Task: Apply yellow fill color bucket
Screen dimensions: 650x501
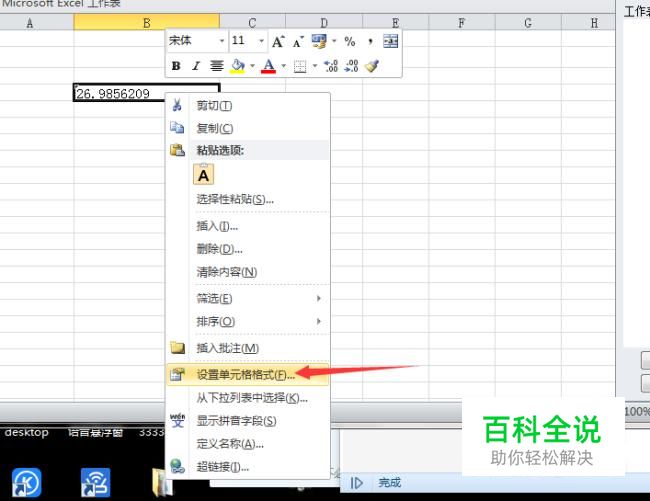Action: coord(238,66)
